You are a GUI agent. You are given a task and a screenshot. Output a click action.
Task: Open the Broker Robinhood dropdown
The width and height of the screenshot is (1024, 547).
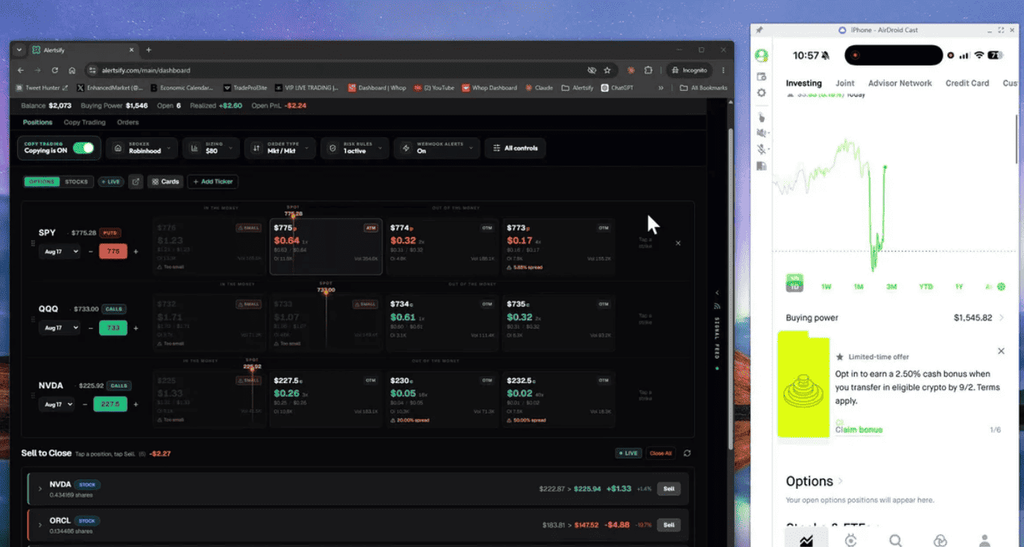[x=142, y=148]
